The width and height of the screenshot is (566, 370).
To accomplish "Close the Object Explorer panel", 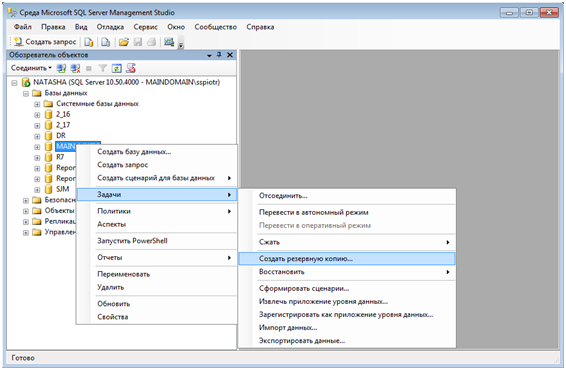I will click(230, 55).
